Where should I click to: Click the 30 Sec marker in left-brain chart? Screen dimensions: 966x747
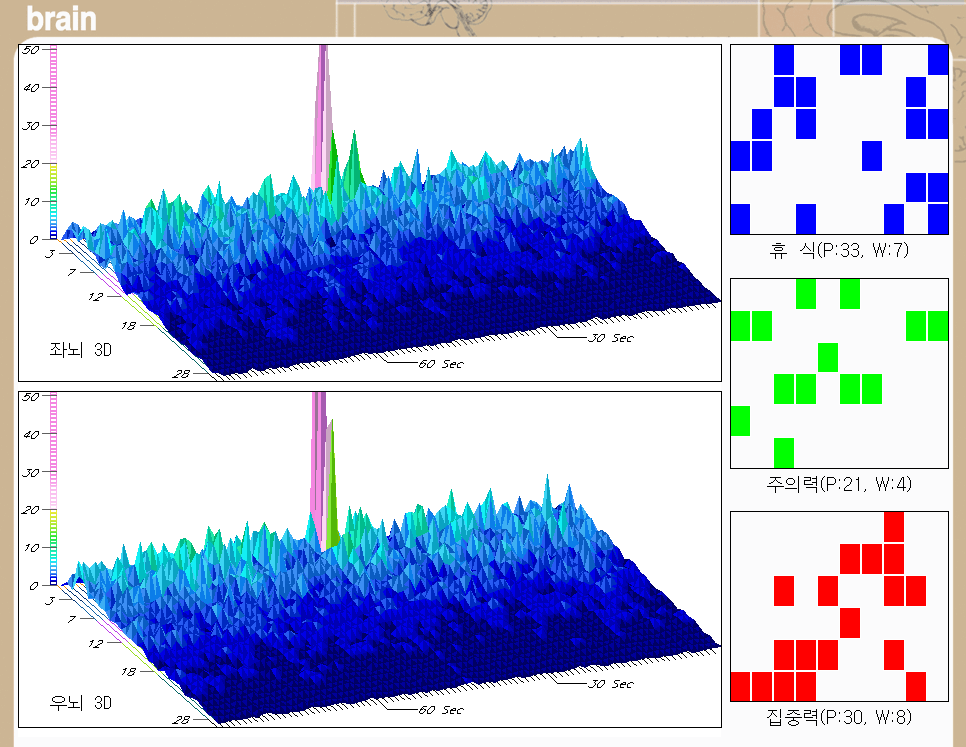pos(610,338)
